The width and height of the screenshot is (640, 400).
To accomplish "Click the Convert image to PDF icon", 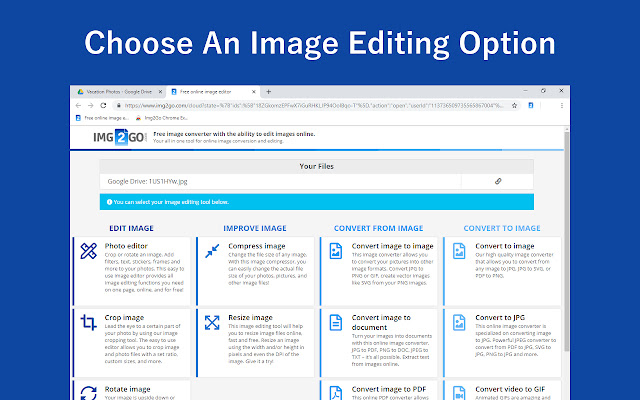I will pos(336,393).
